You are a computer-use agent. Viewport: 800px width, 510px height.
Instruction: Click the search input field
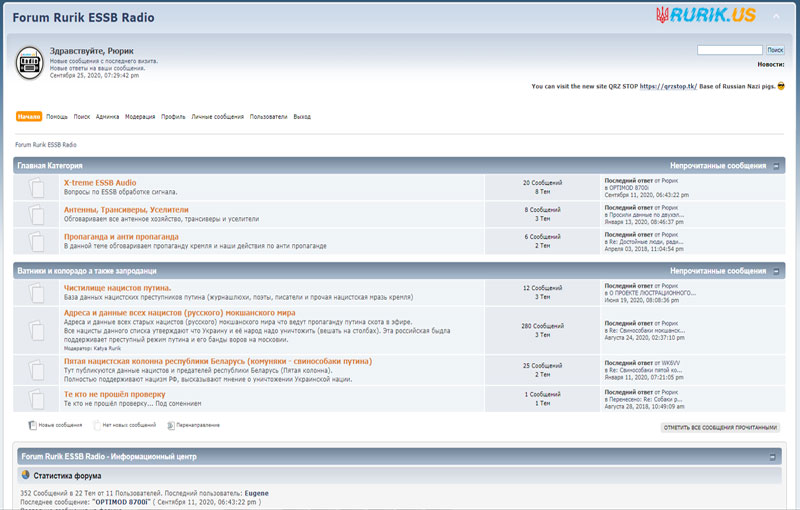[x=730, y=50]
